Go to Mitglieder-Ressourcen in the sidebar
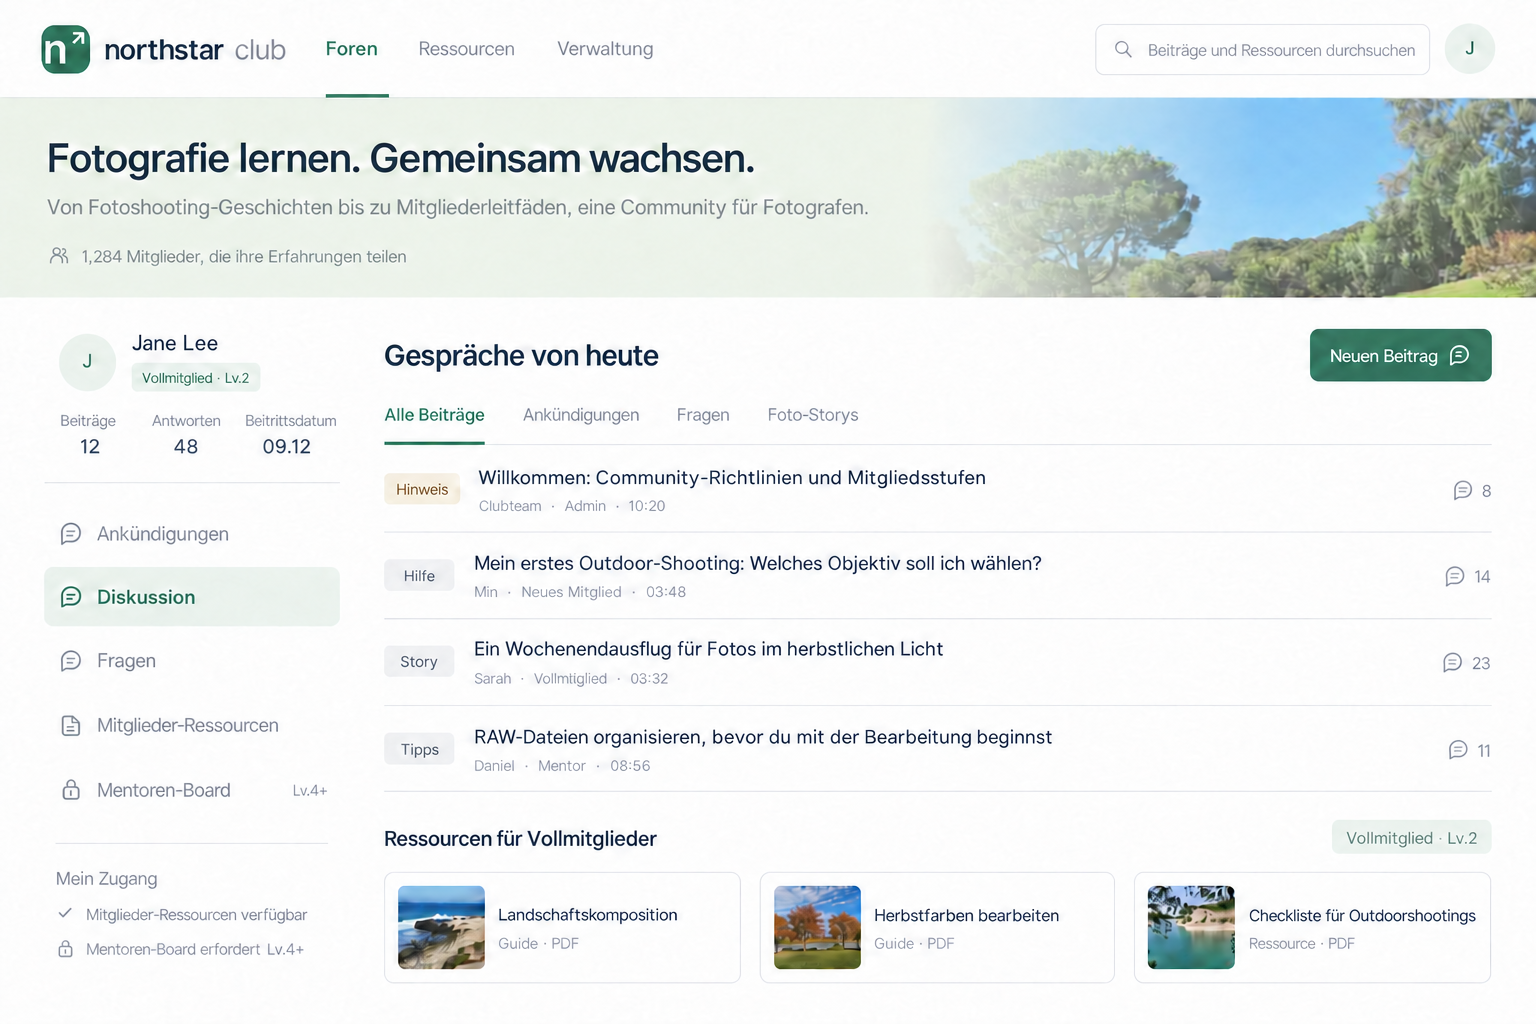Viewport: 1536px width, 1024px height. 192,726
